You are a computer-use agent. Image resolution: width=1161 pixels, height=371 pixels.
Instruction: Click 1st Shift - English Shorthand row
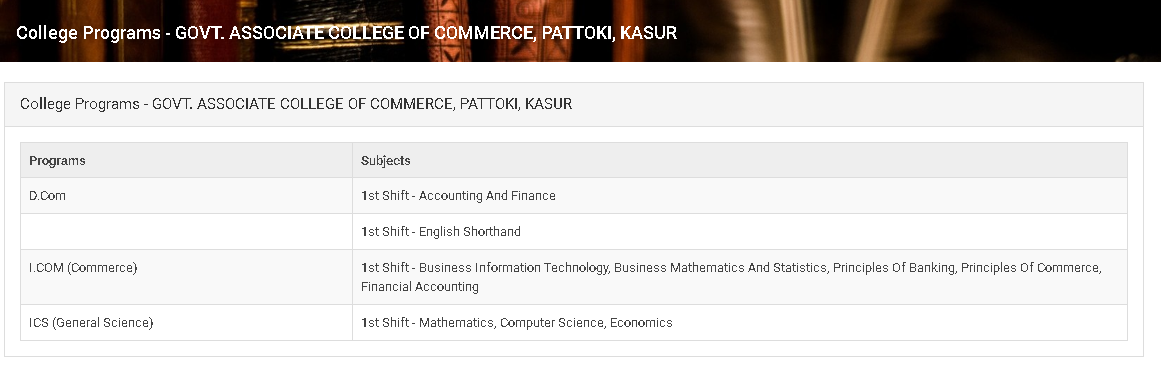point(740,232)
